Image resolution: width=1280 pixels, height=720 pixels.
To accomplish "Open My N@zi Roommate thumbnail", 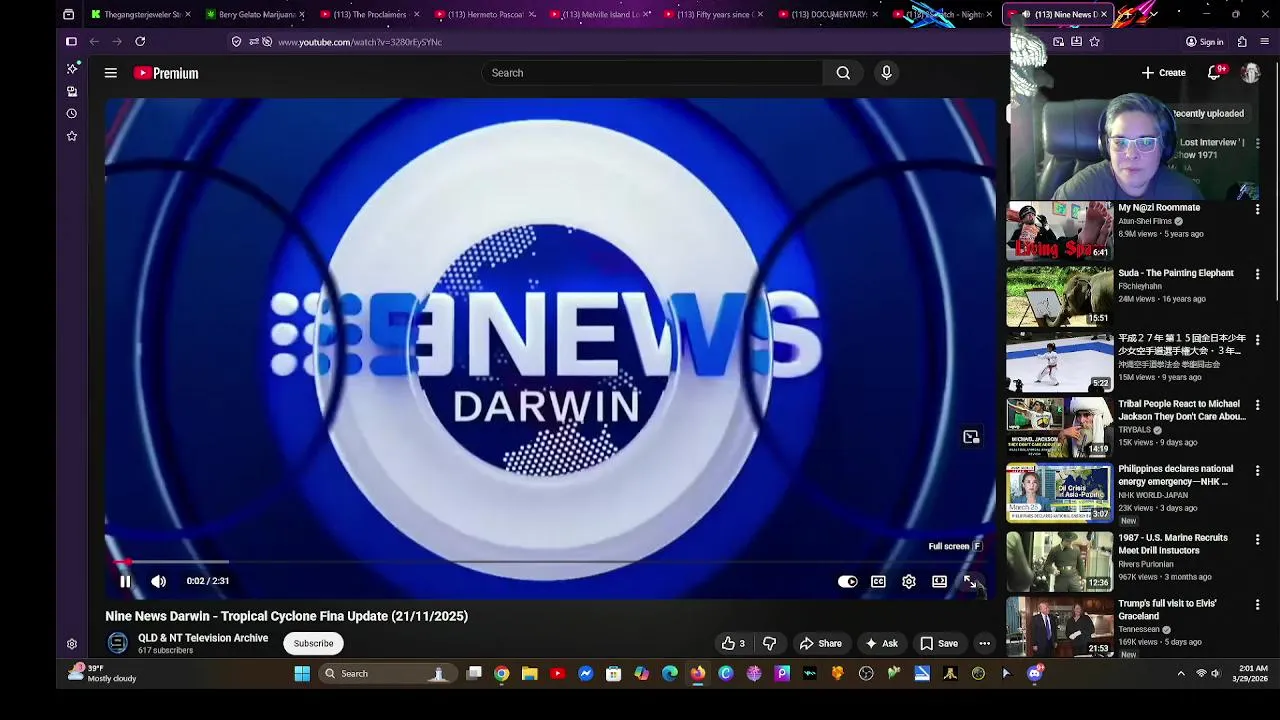I will [1059, 231].
